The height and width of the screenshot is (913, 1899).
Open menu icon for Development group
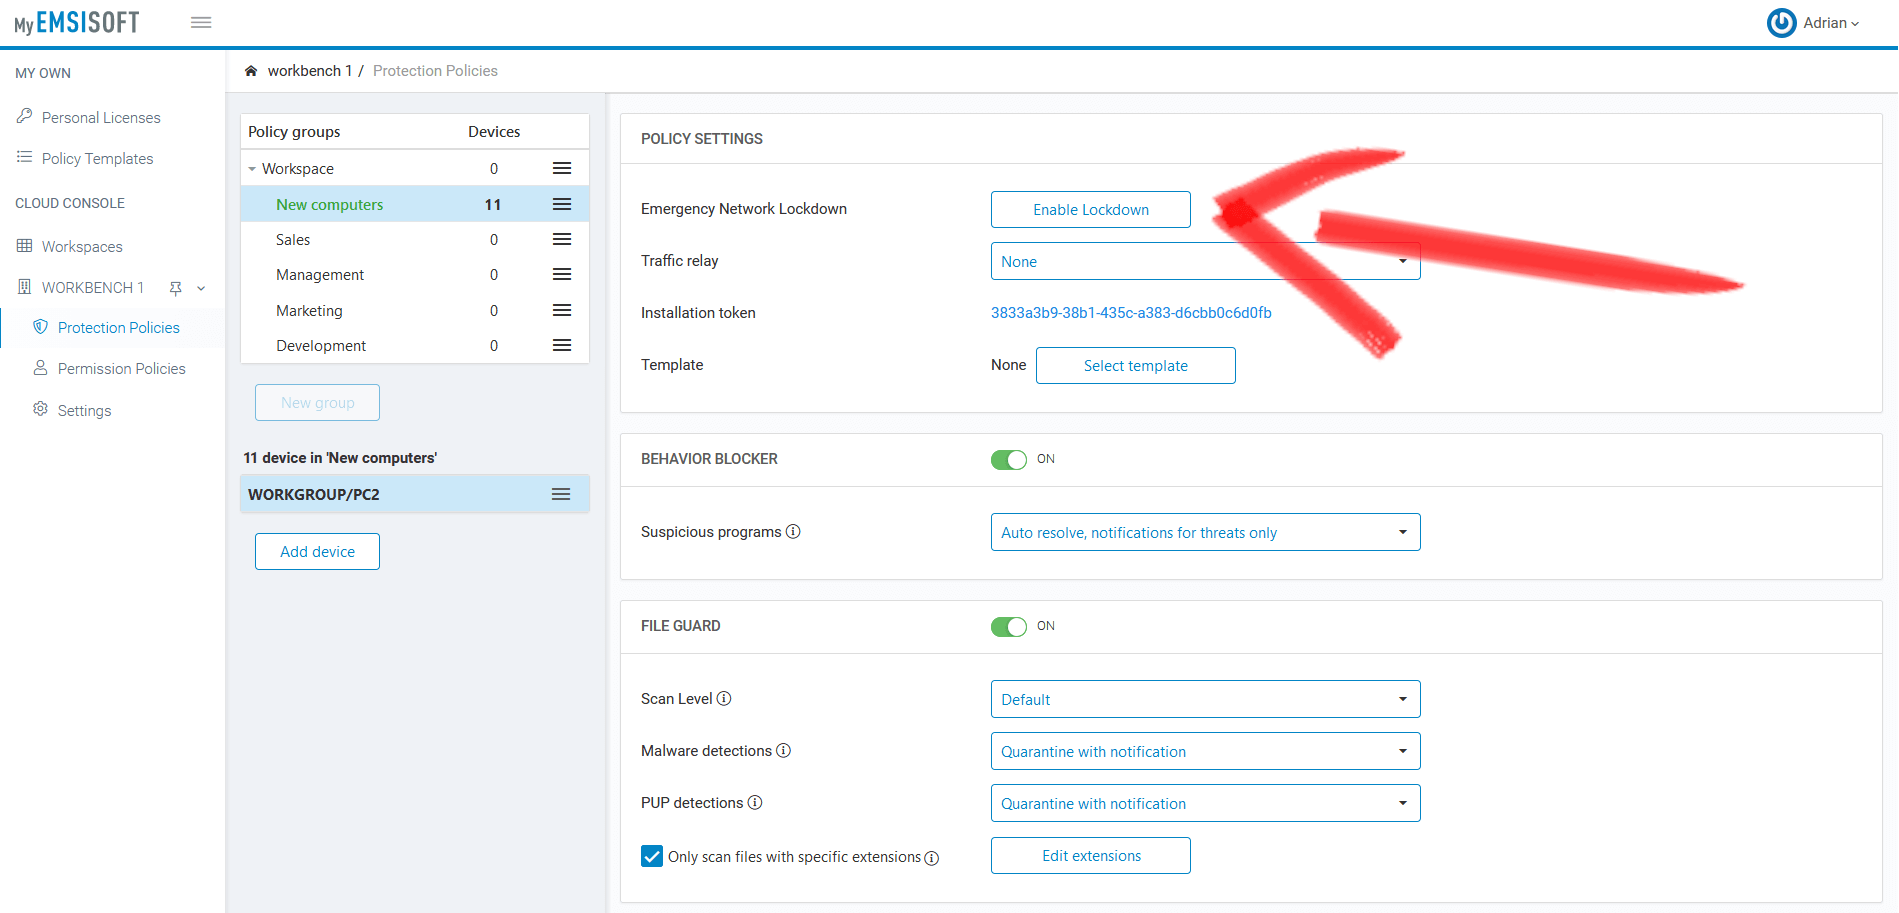[x=562, y=346]
